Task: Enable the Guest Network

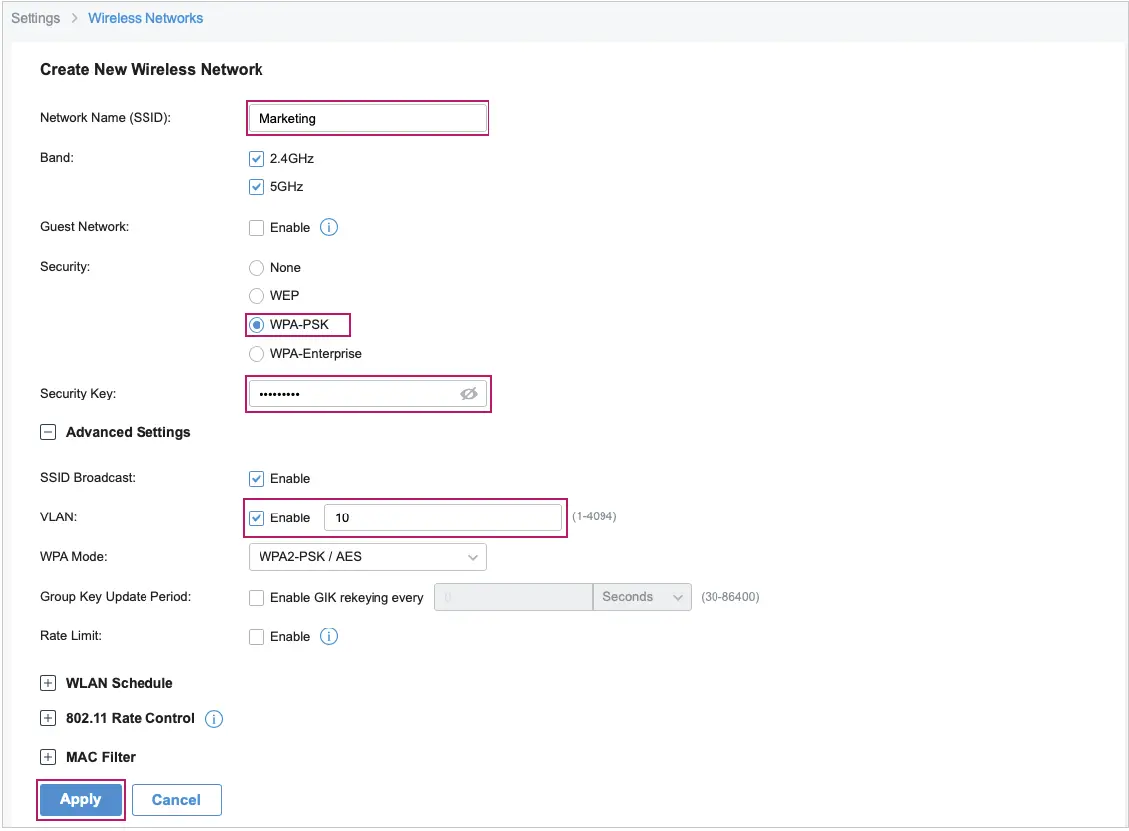Action: [257, 227]
